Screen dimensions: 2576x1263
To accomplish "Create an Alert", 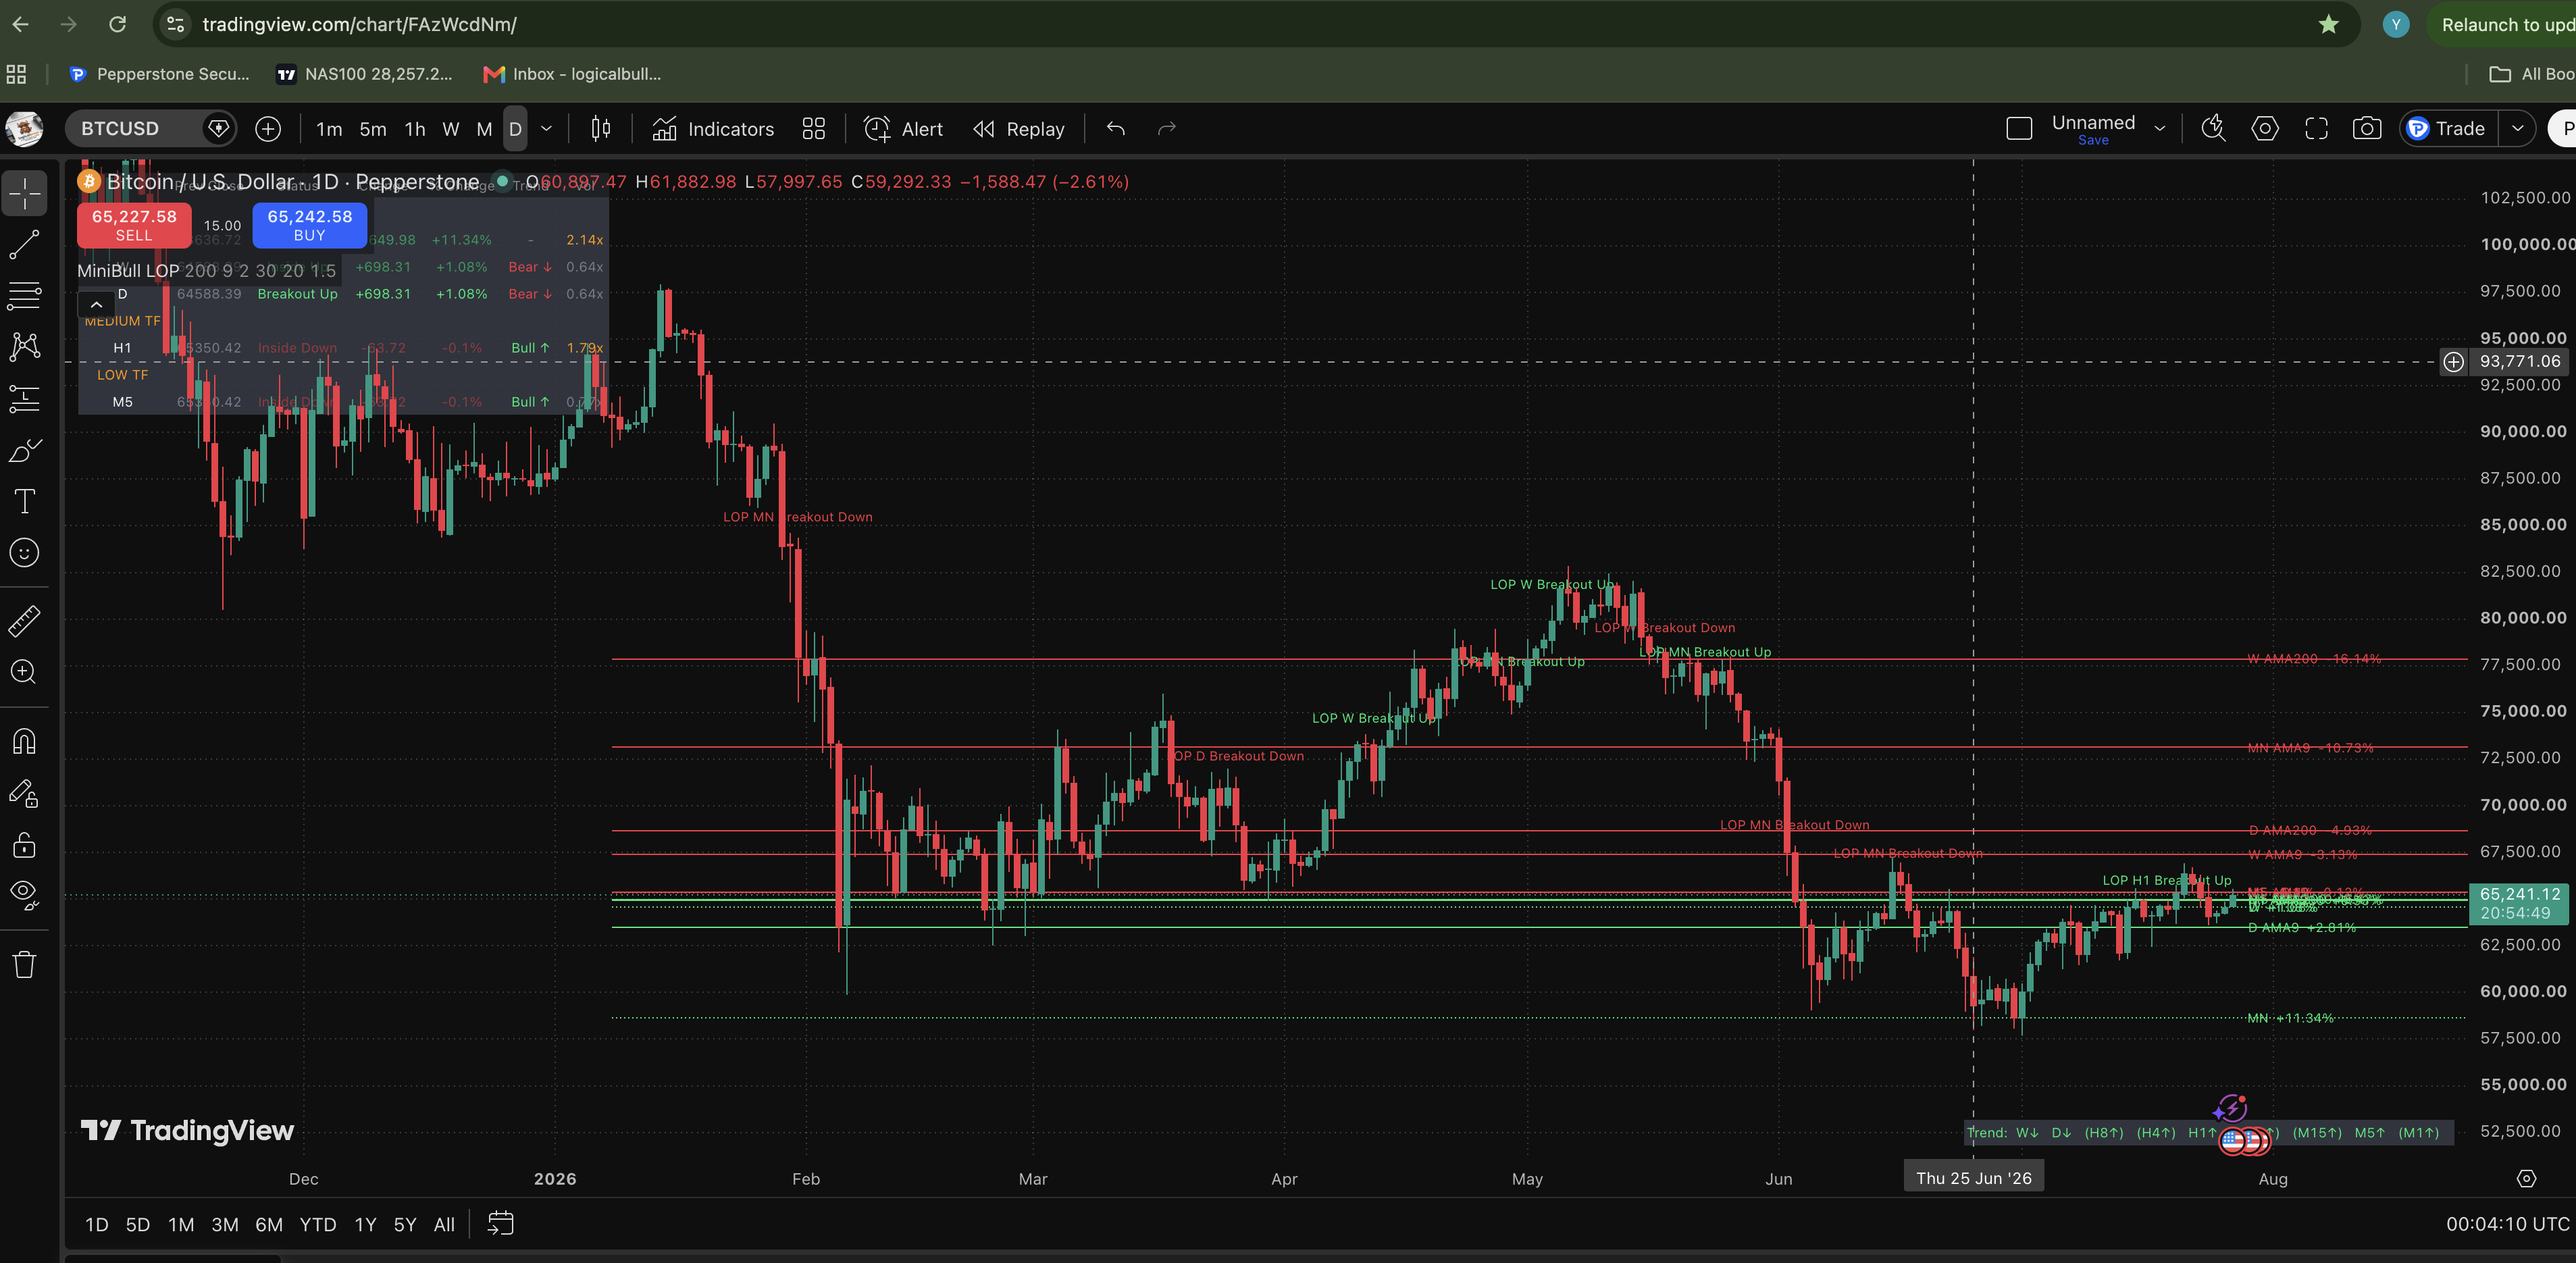I will tap(903, 129).
